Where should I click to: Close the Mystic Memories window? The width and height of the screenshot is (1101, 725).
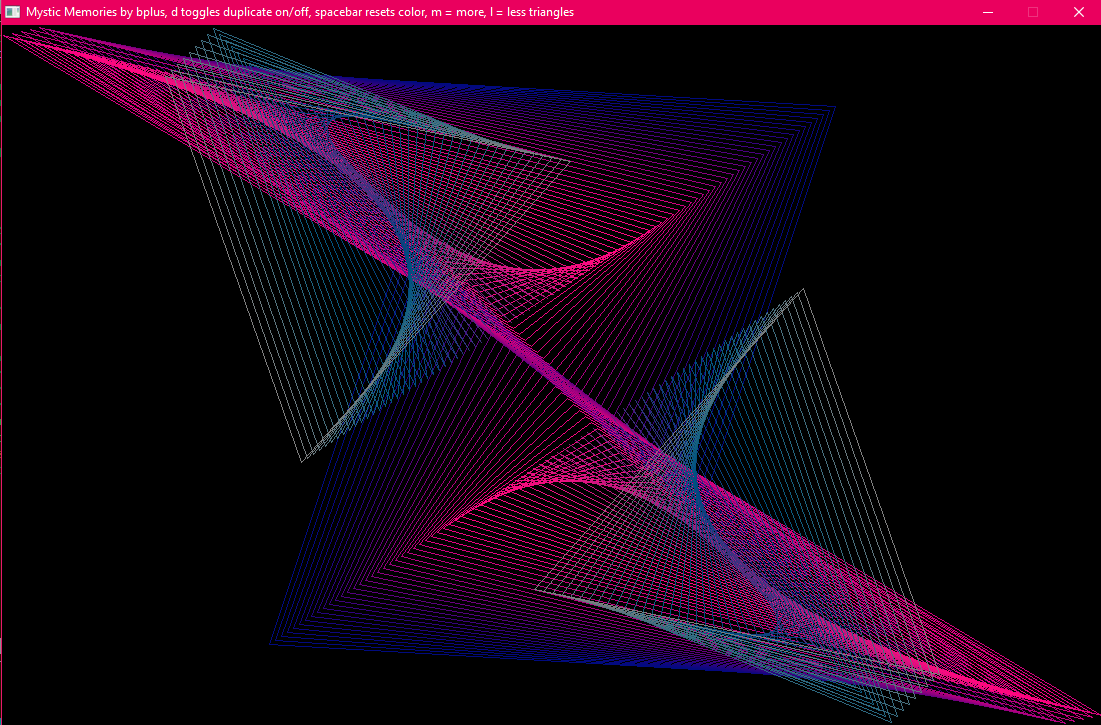[x=1079, y=12]
